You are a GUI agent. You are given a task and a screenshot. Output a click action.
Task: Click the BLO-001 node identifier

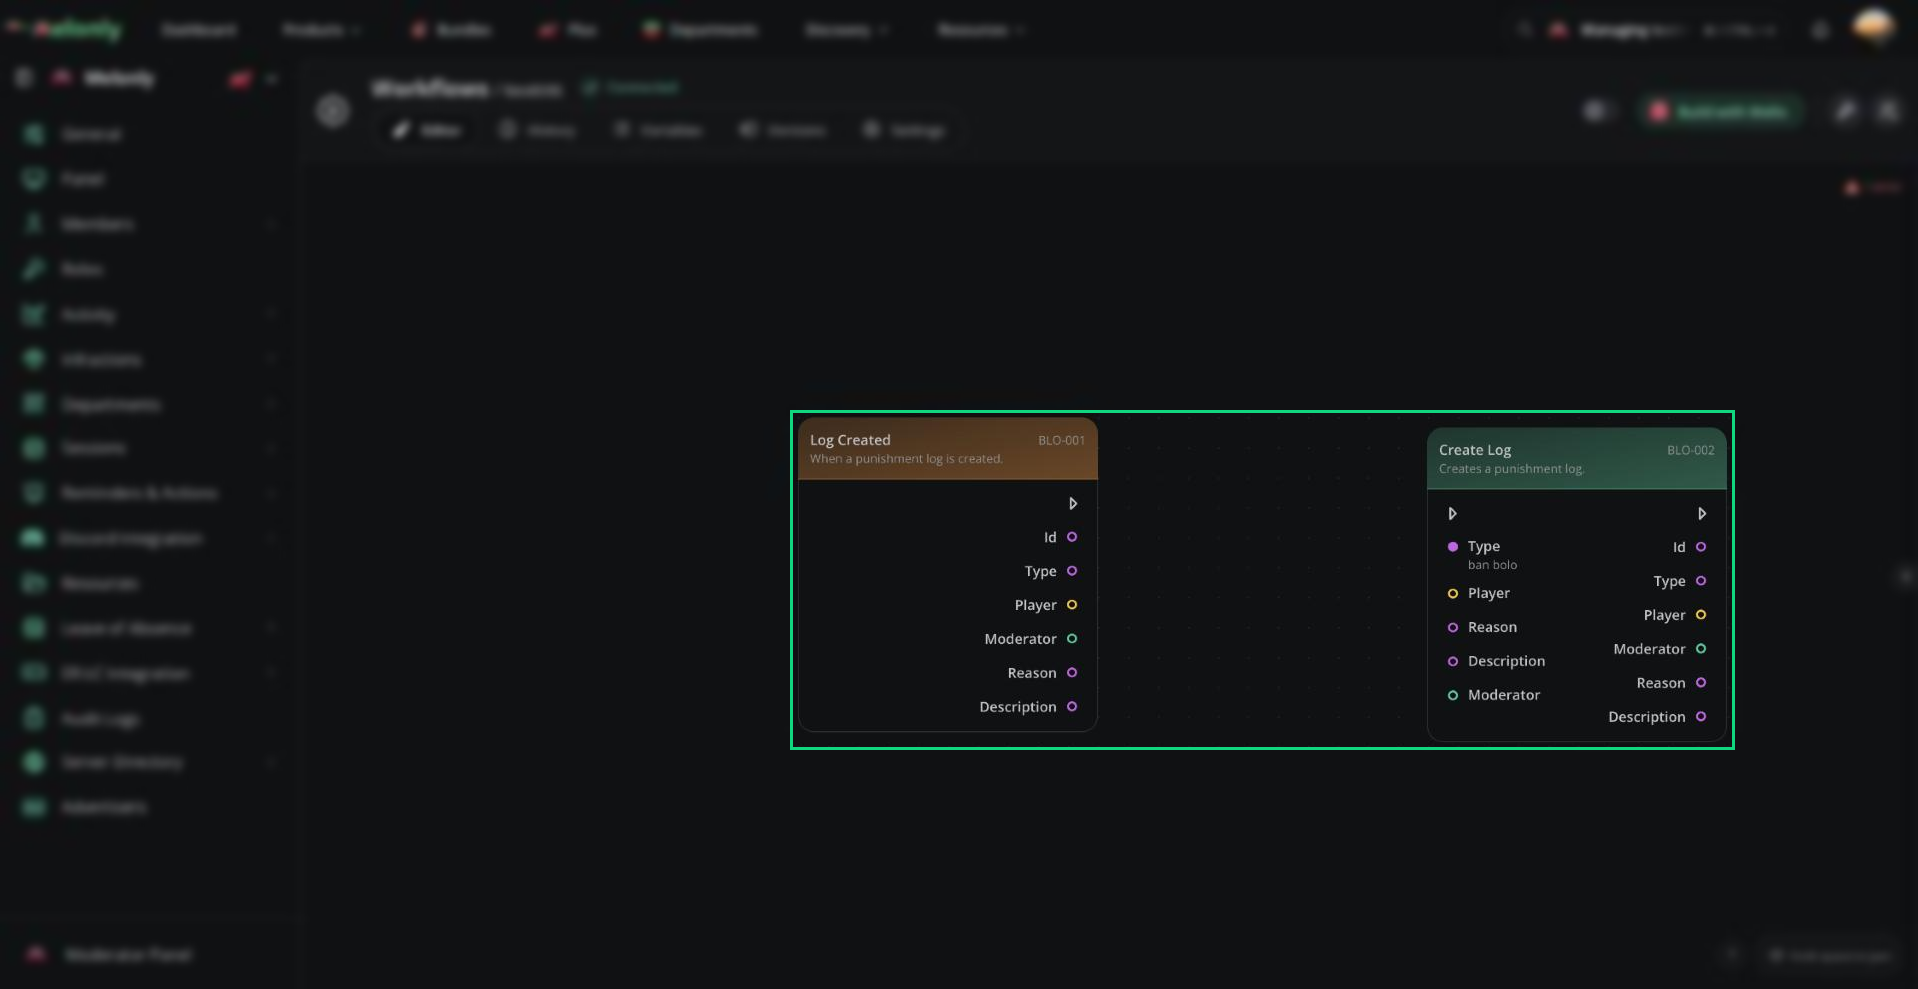click(x=1061, y=440)
